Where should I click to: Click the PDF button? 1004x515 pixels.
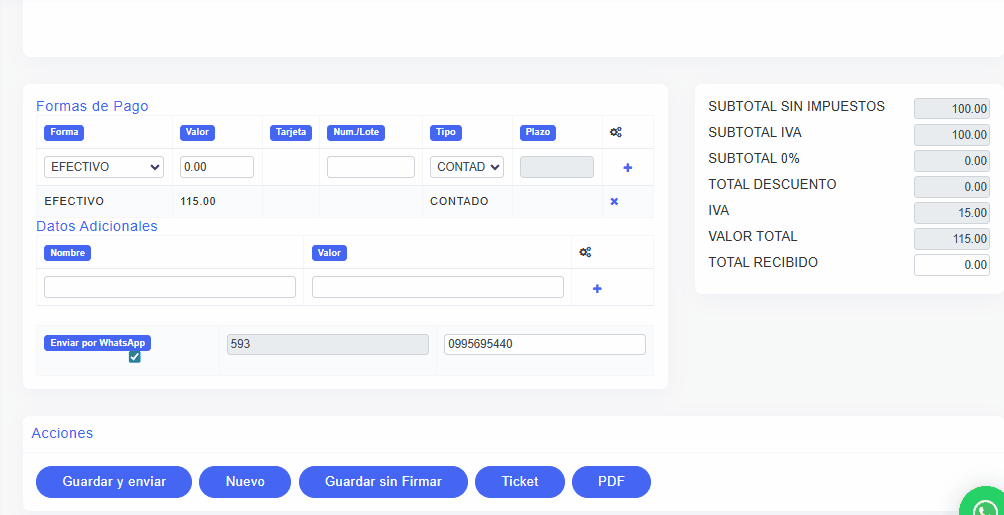coord(611,482)
